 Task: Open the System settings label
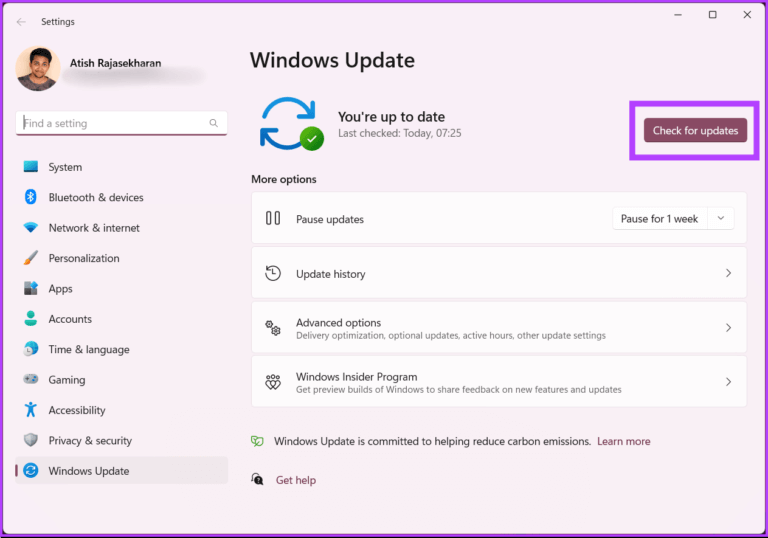[x=65, y=167]
